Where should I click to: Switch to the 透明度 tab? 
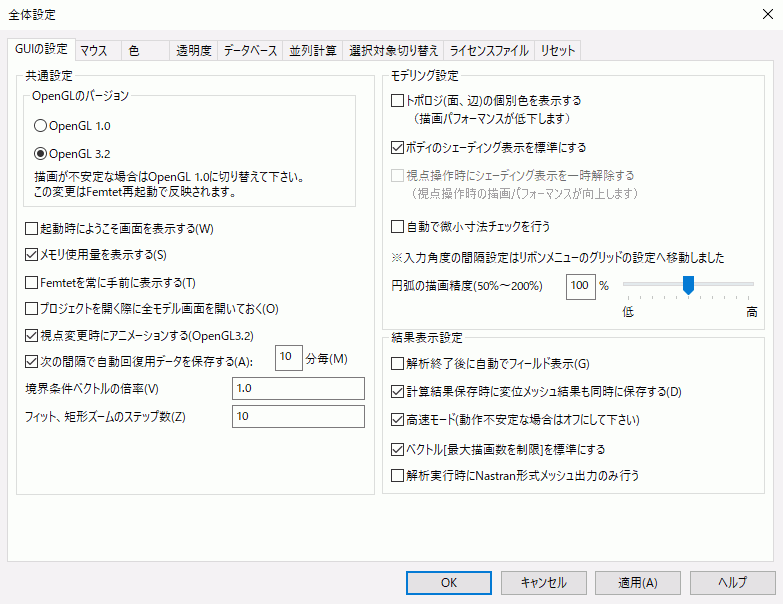pos(193,51)
